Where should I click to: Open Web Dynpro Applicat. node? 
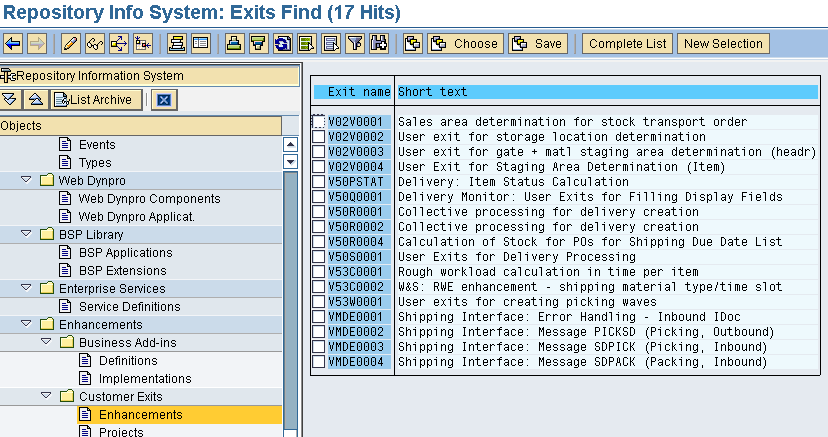tap(137, 217)
